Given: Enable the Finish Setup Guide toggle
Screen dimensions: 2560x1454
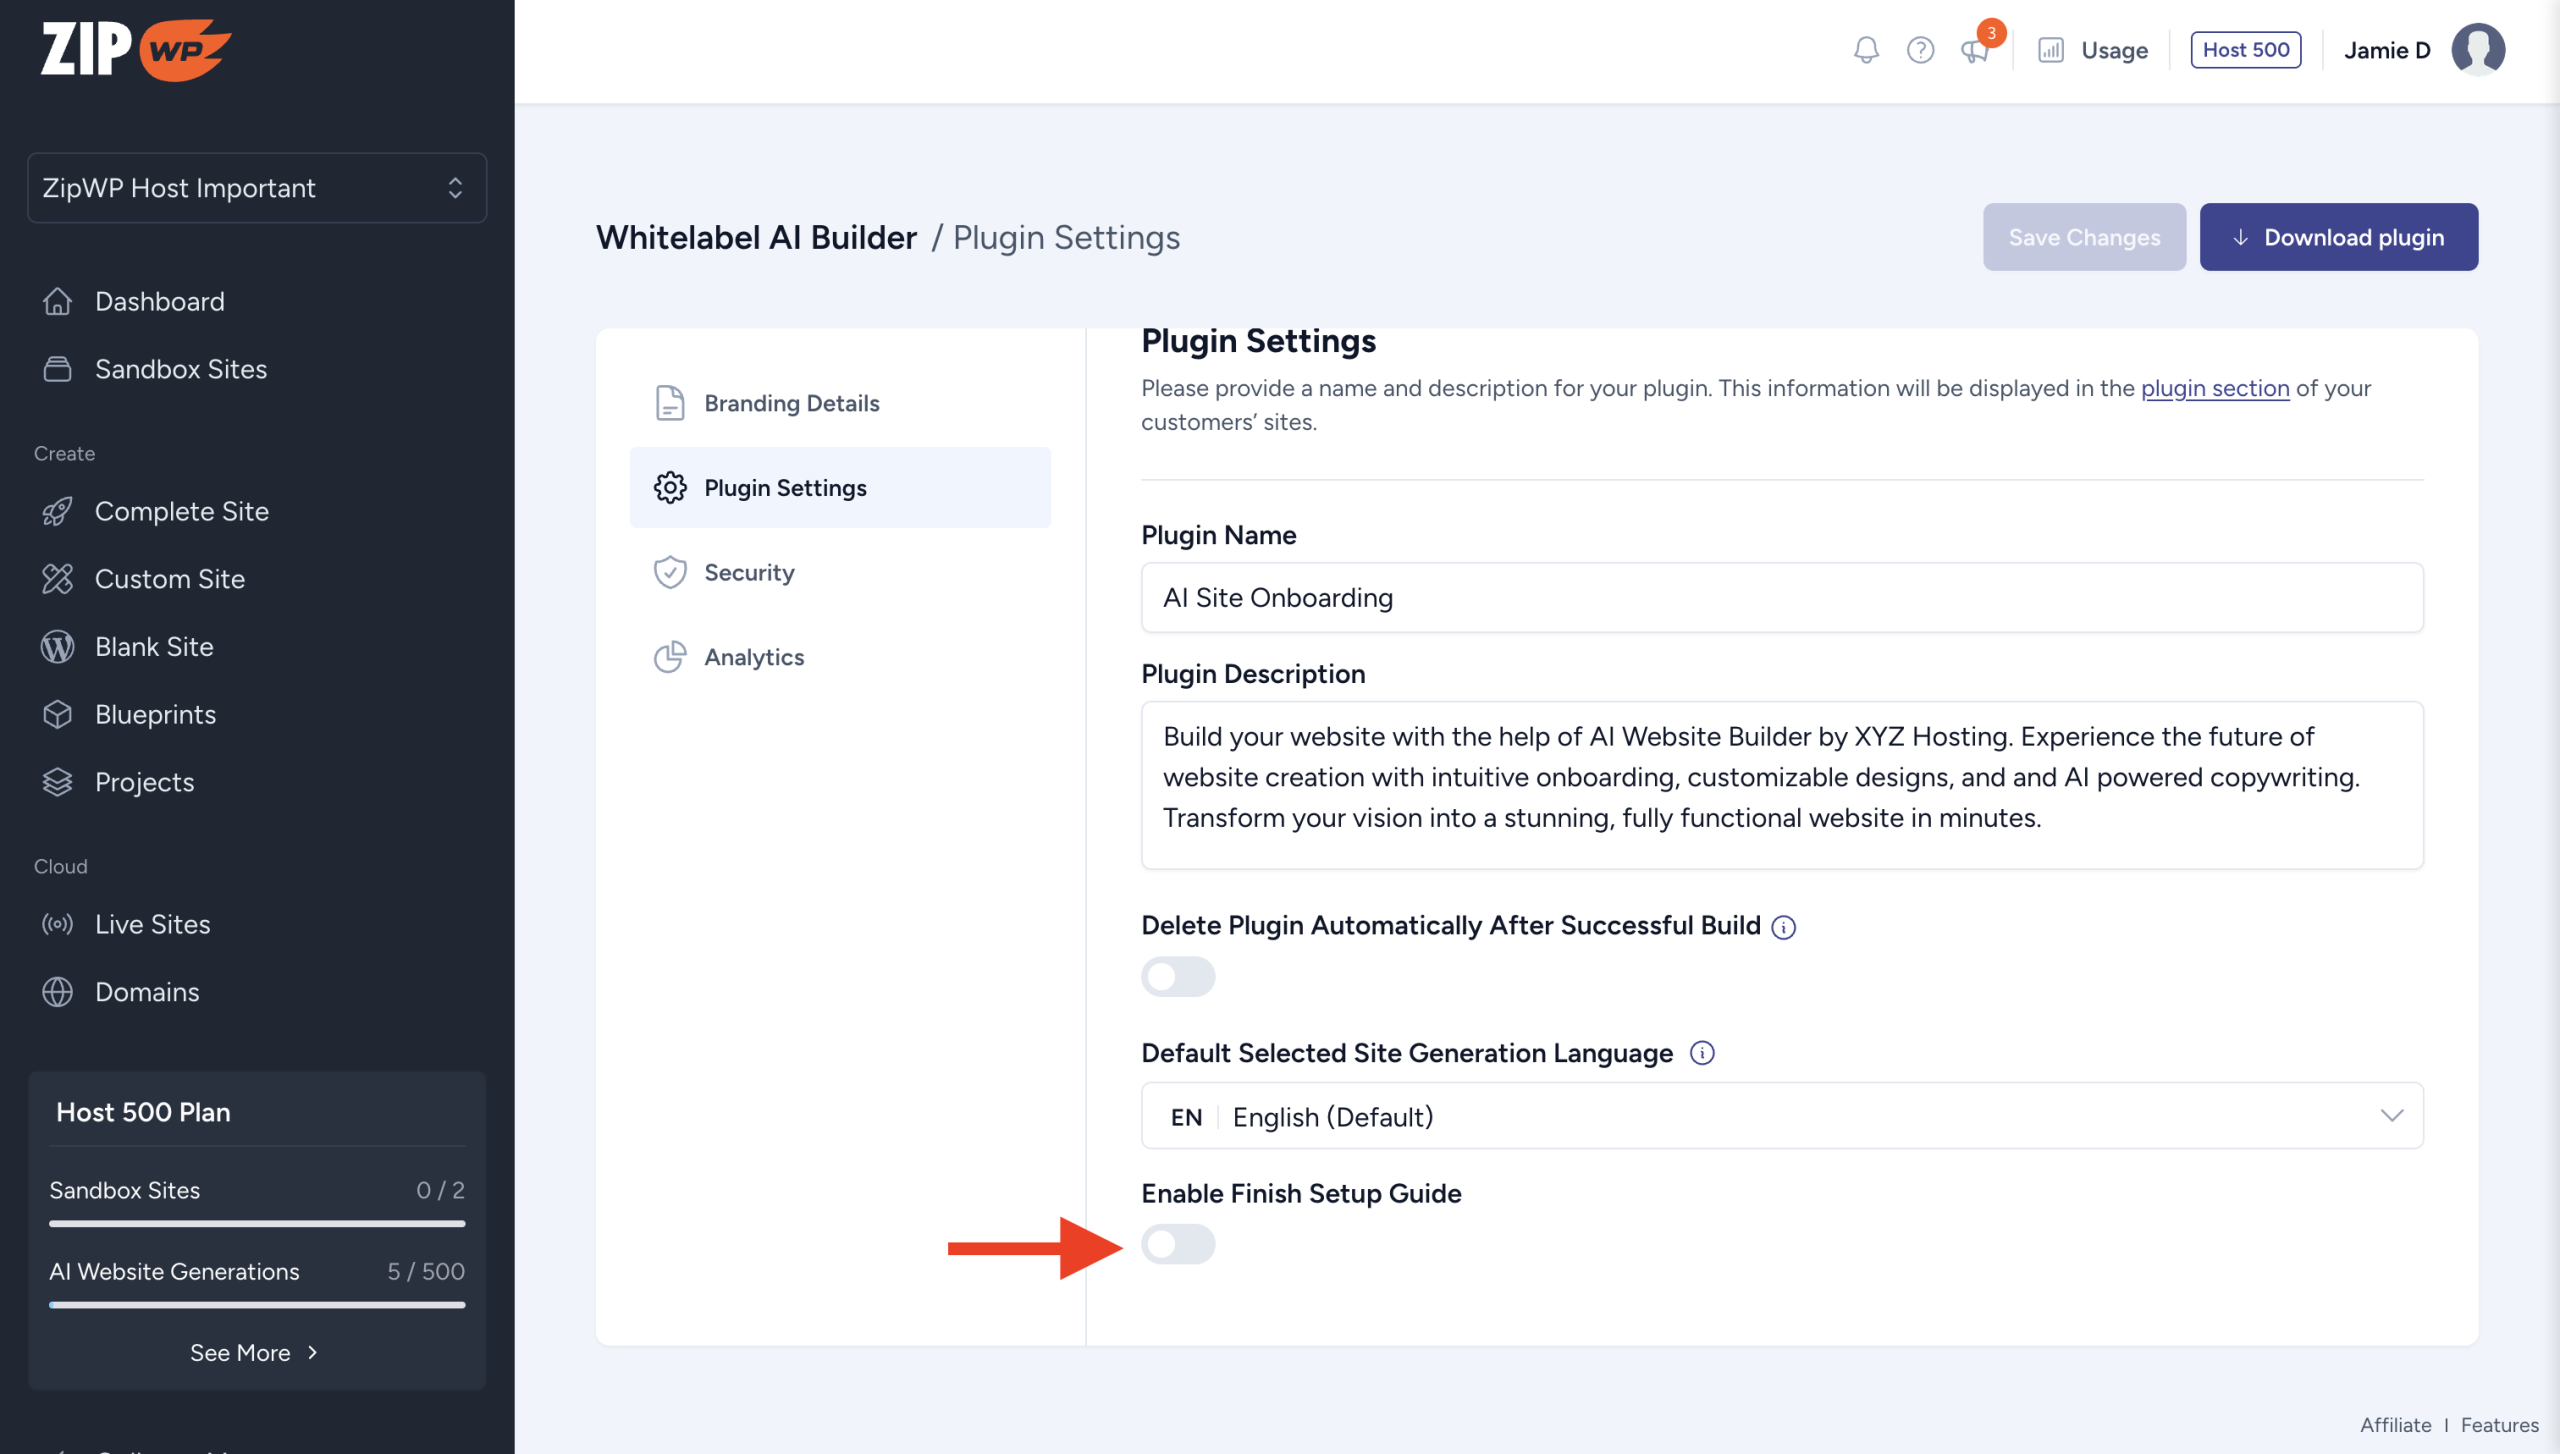Looking at the screenshot, I should click(1178, 1244).
